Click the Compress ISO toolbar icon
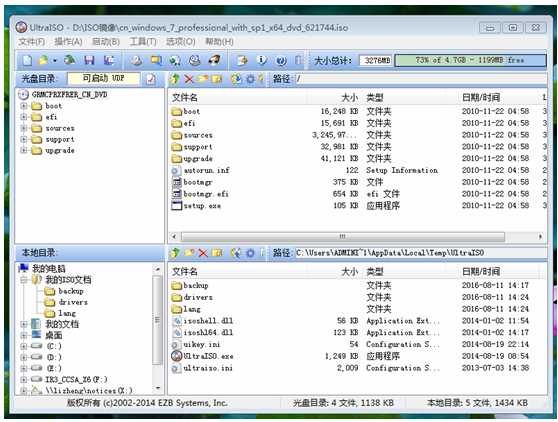 [156, 60]
